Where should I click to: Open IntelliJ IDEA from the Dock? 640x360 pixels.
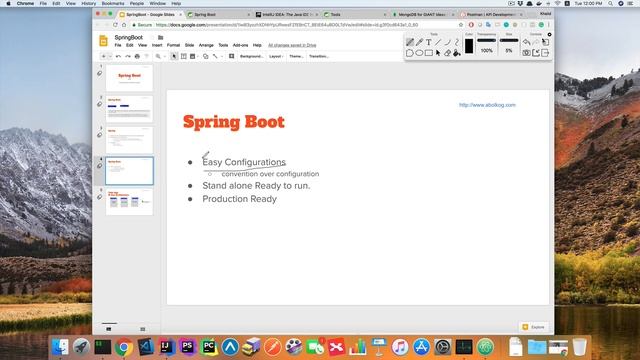(167, 347)
